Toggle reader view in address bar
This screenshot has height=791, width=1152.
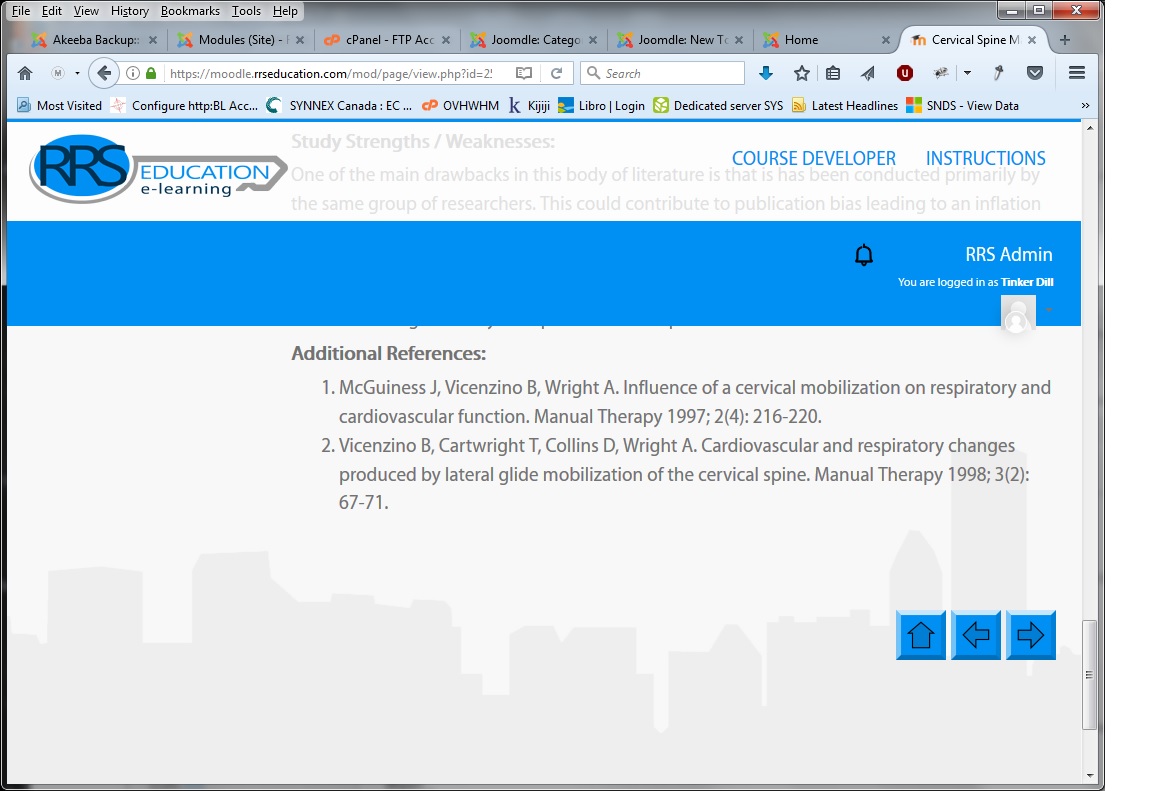tap(524, 73)
